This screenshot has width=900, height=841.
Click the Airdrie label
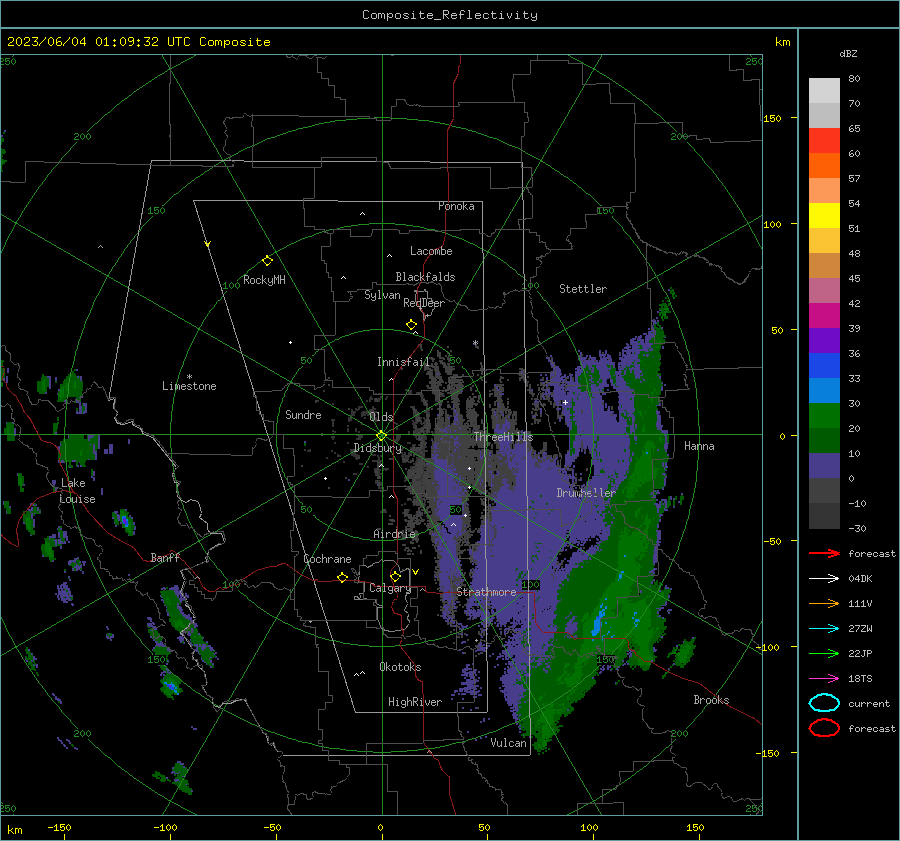394,534
